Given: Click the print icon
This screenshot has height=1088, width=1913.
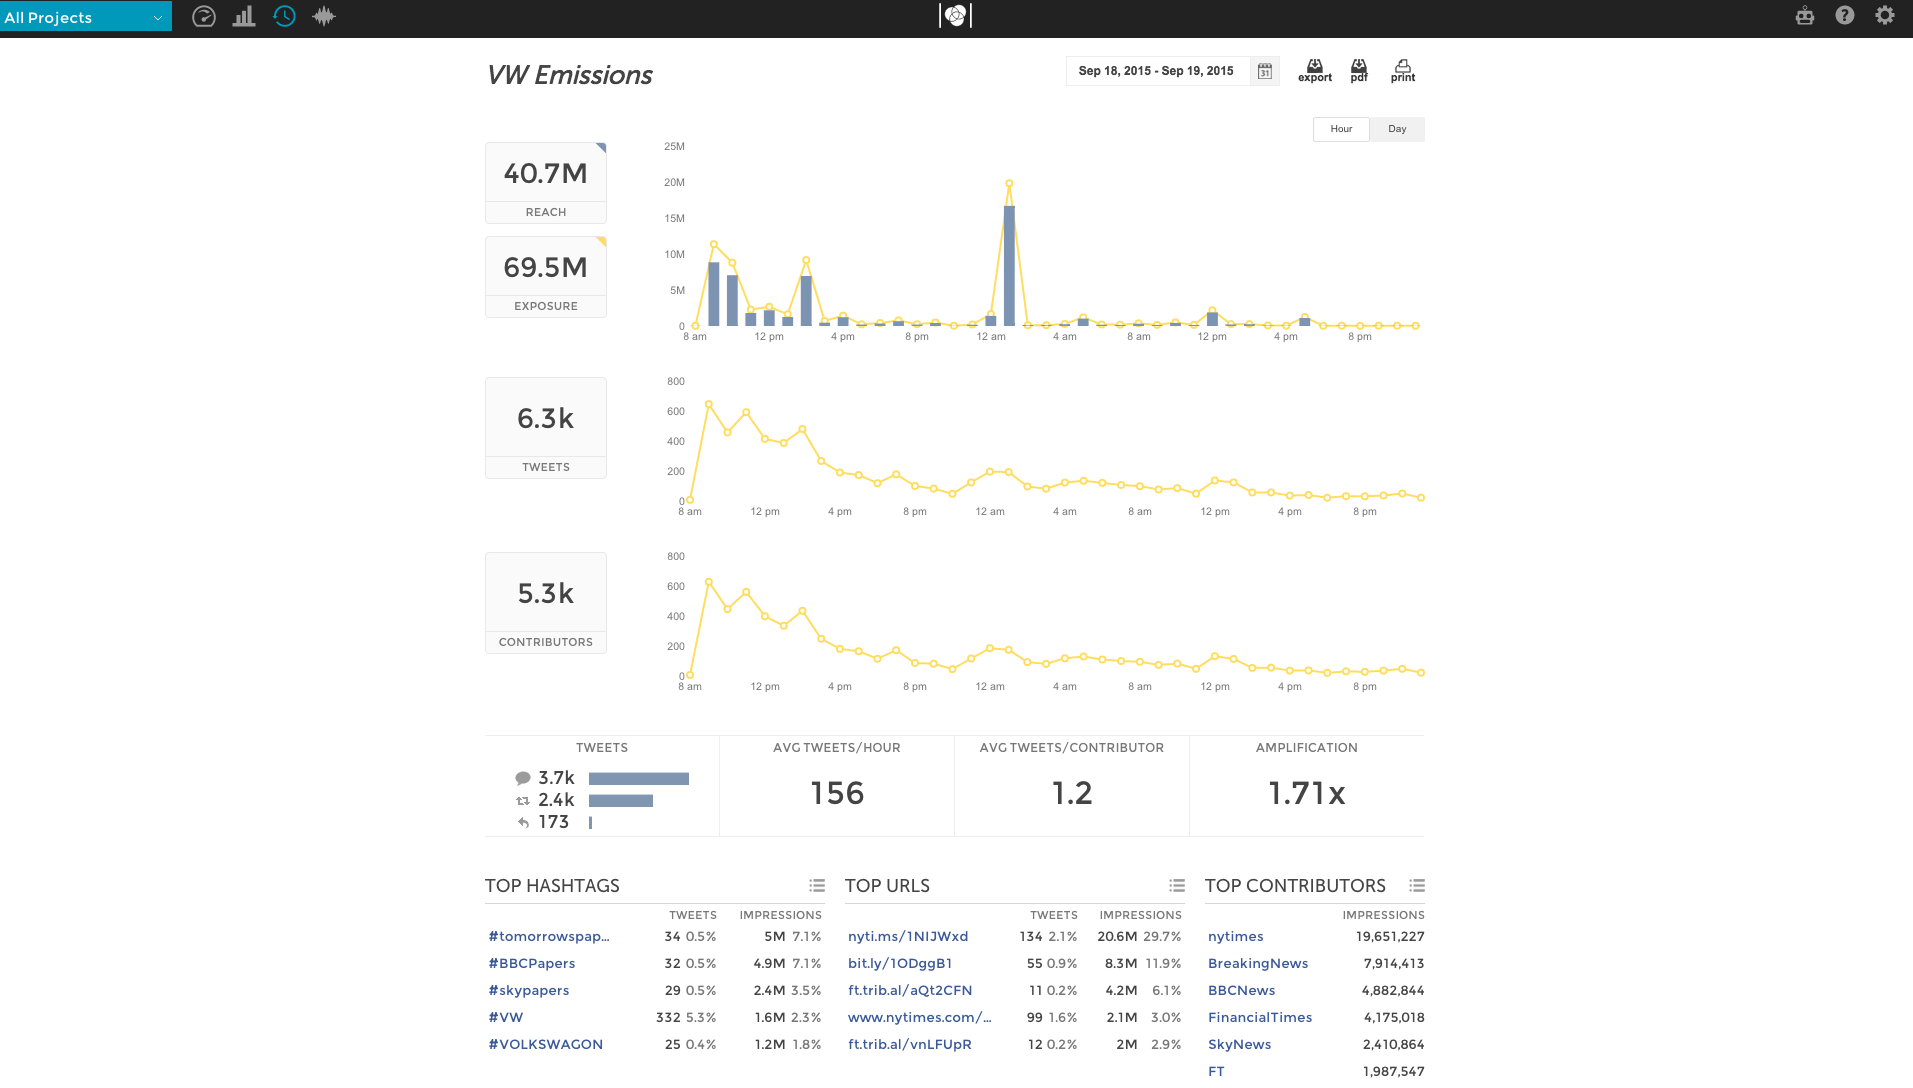Looking at the screenshot, I should coord(1403,70).
